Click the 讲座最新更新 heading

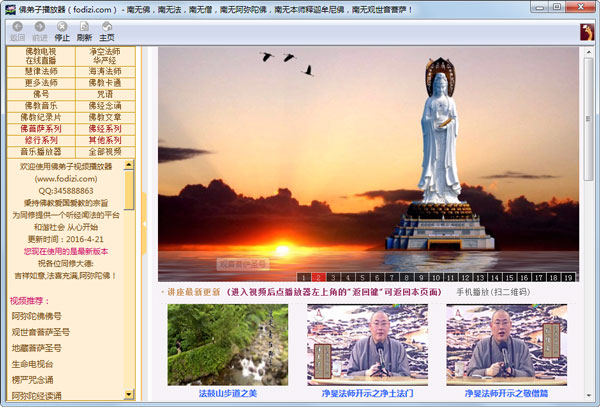click(x=193, y=292)
